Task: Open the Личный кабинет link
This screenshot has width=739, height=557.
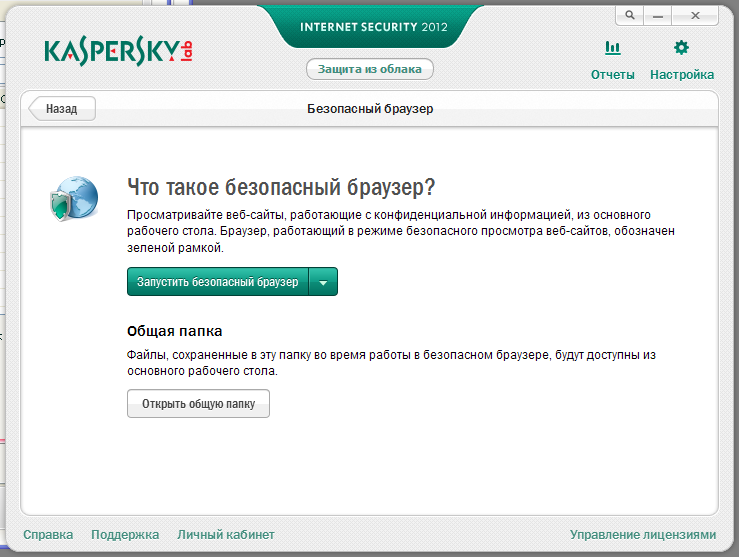Action: 226,534
